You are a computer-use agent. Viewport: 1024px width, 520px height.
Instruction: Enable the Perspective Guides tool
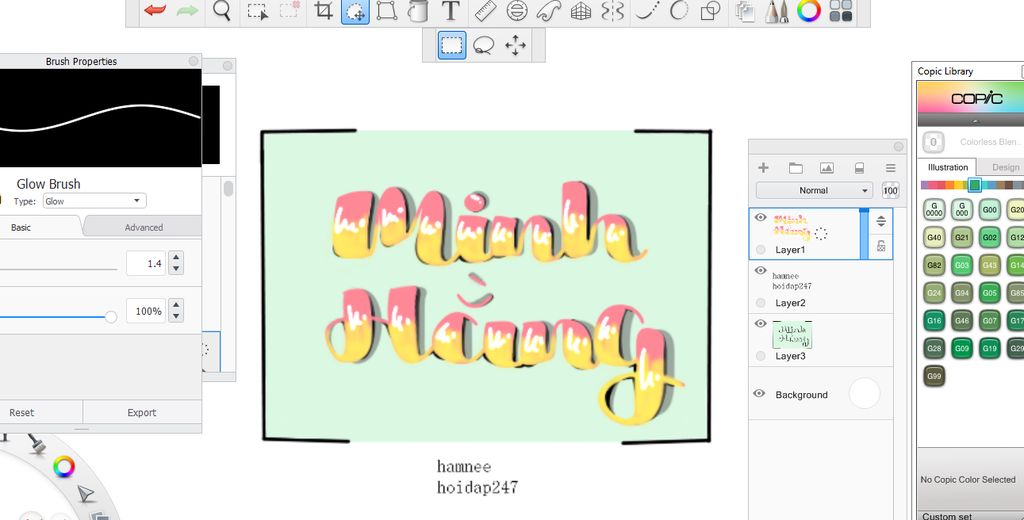[581, 10]
